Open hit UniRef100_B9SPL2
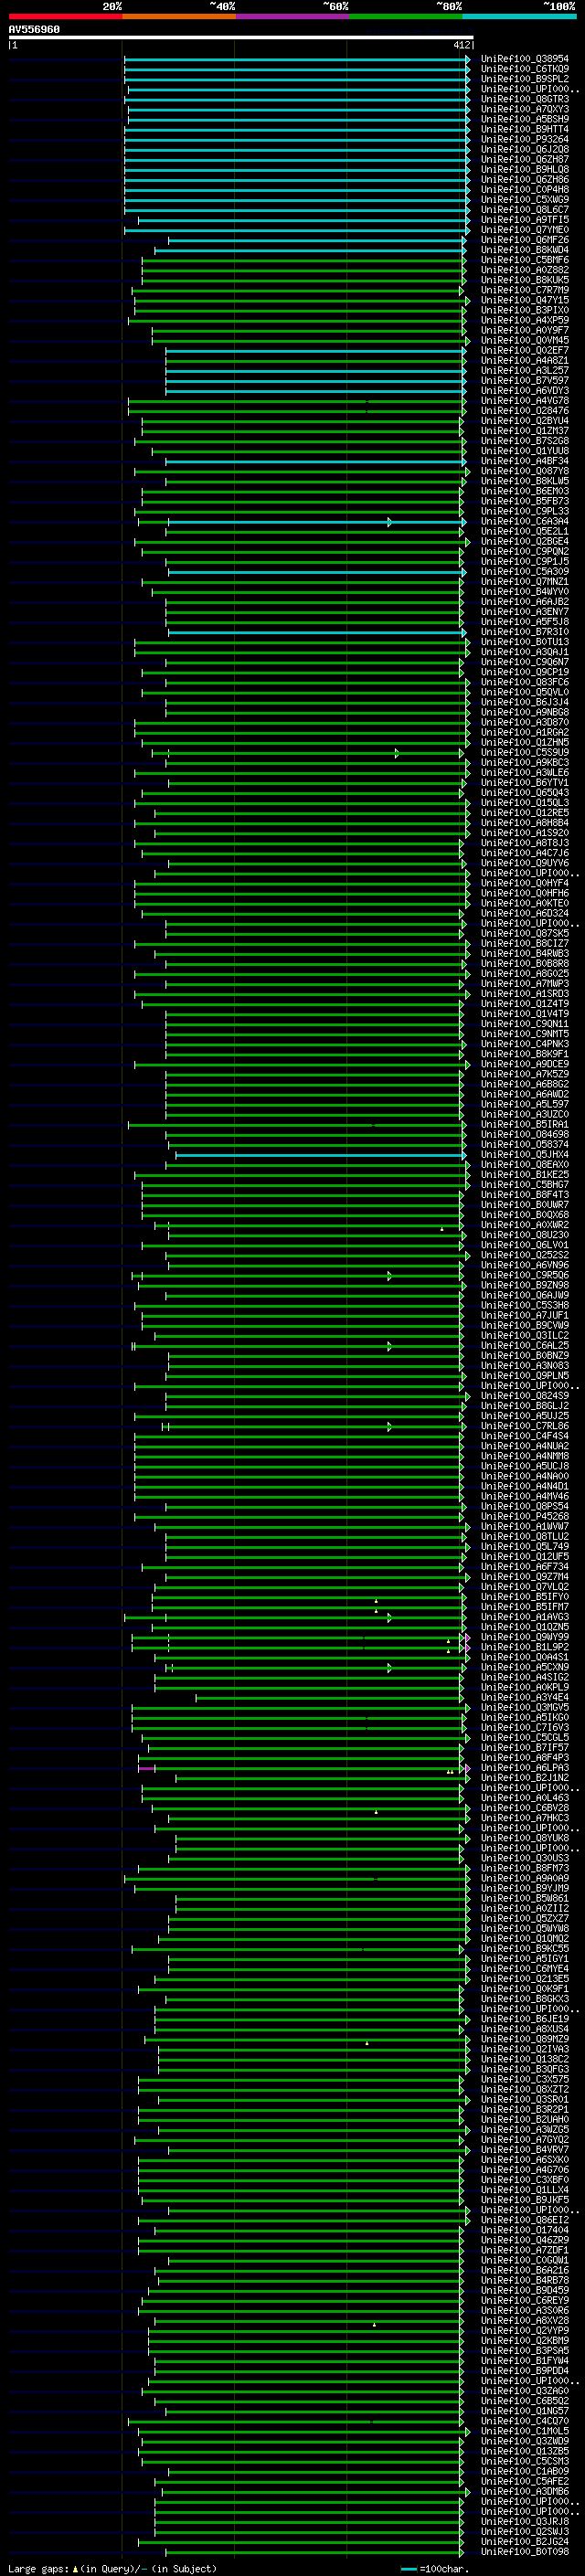 coord(525,79)
